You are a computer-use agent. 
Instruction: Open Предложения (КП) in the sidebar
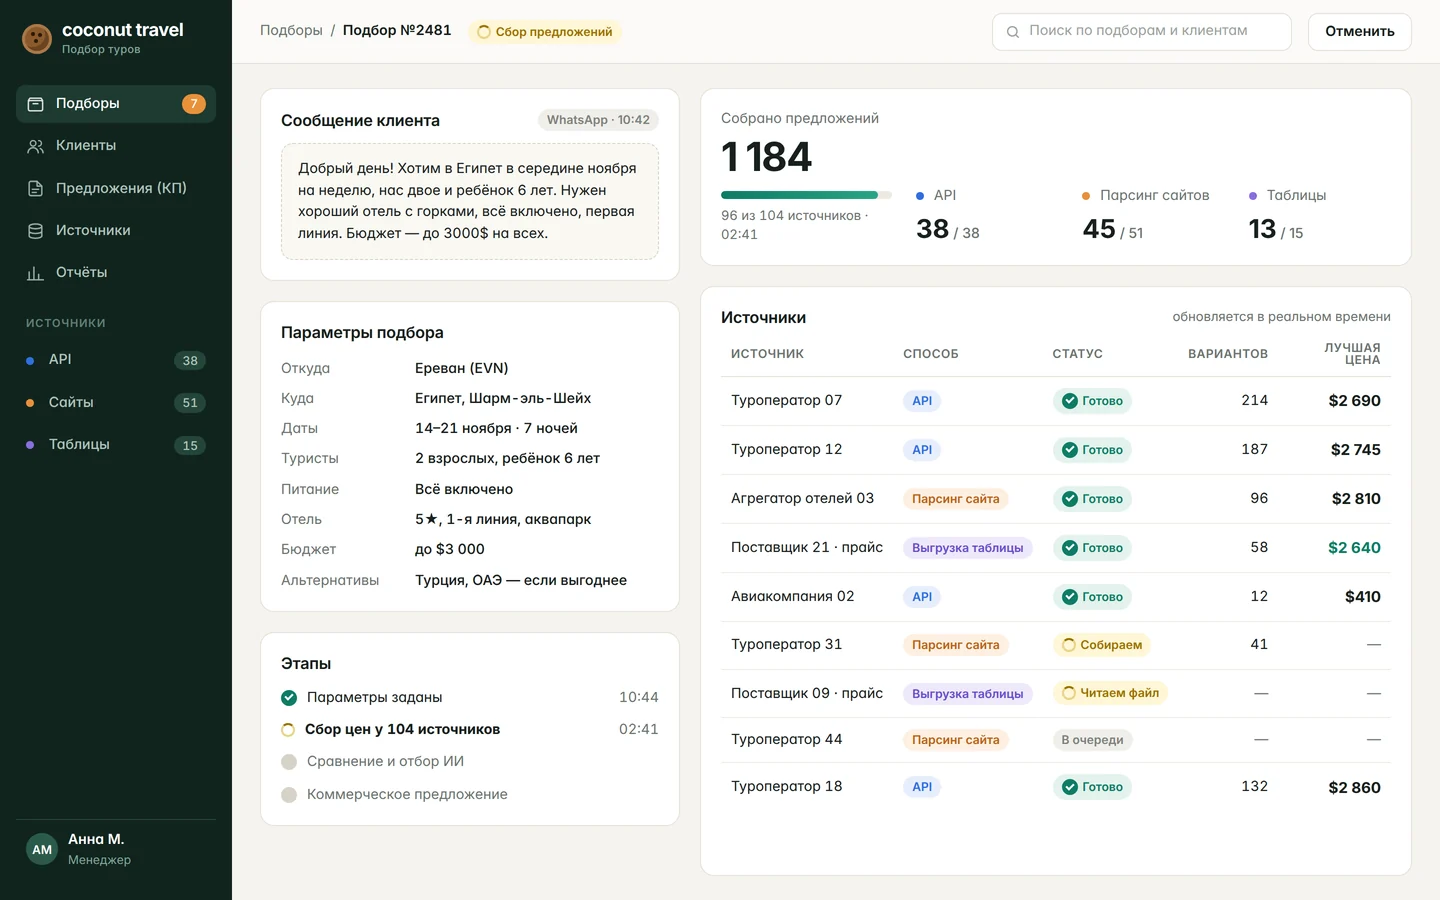tap(116, 188)
